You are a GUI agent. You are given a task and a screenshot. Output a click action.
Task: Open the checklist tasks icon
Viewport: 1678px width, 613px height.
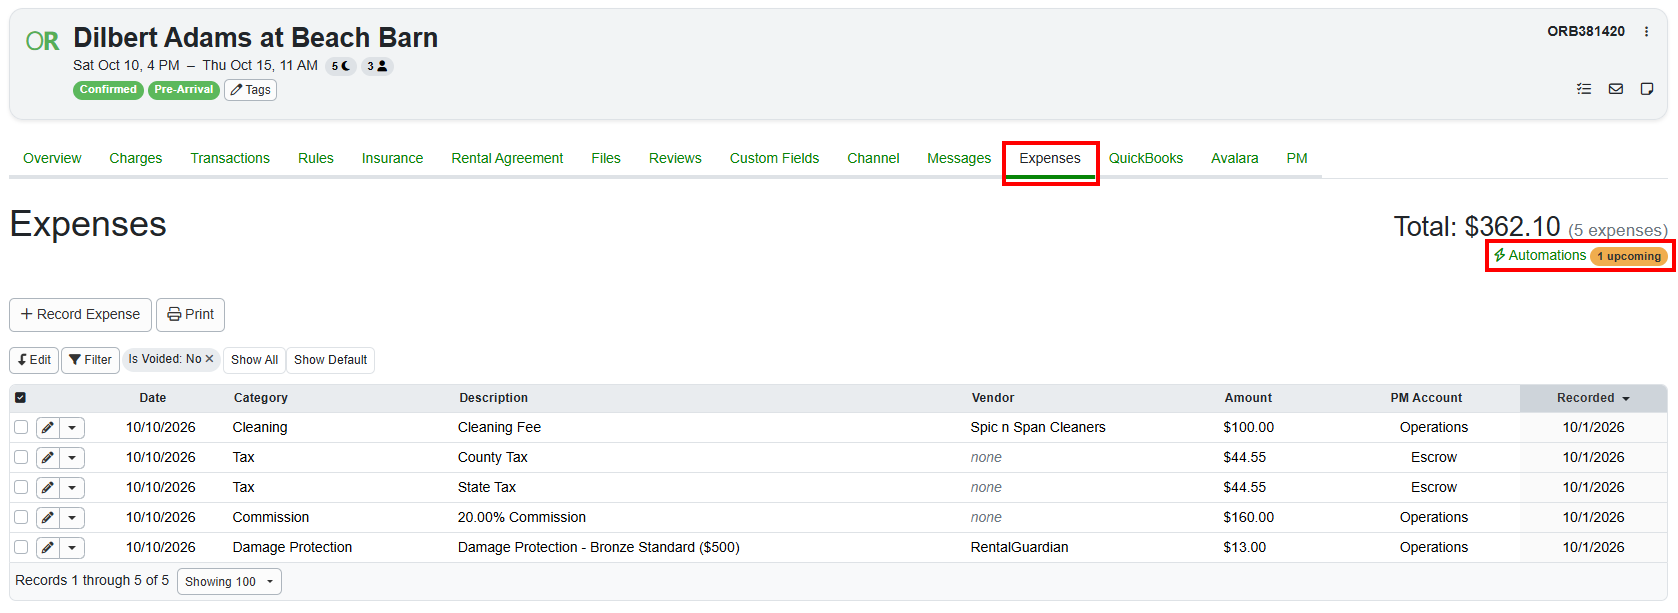[1584, 89]
